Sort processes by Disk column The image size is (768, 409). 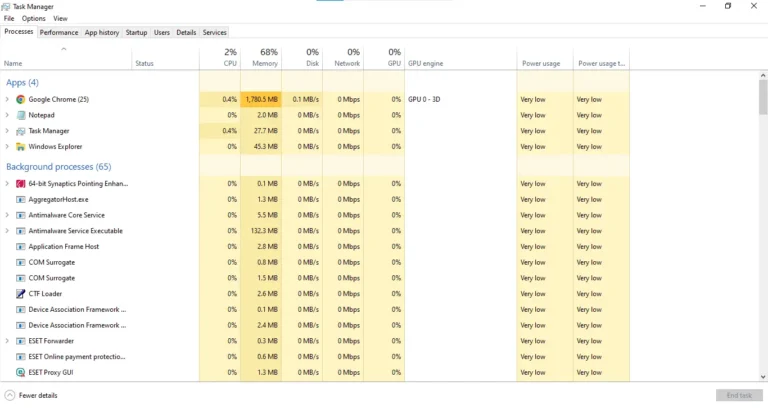(x=302, y=58)
